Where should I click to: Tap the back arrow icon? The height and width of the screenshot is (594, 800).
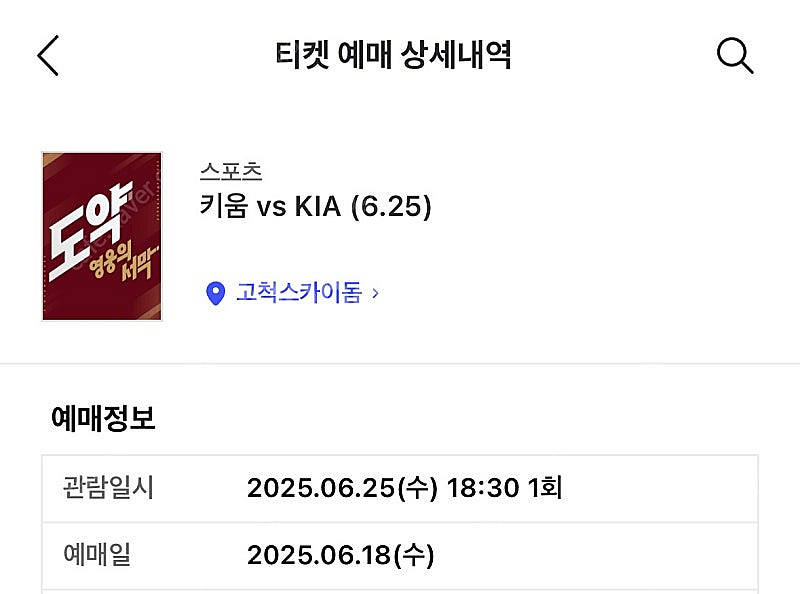pos(48,55)
